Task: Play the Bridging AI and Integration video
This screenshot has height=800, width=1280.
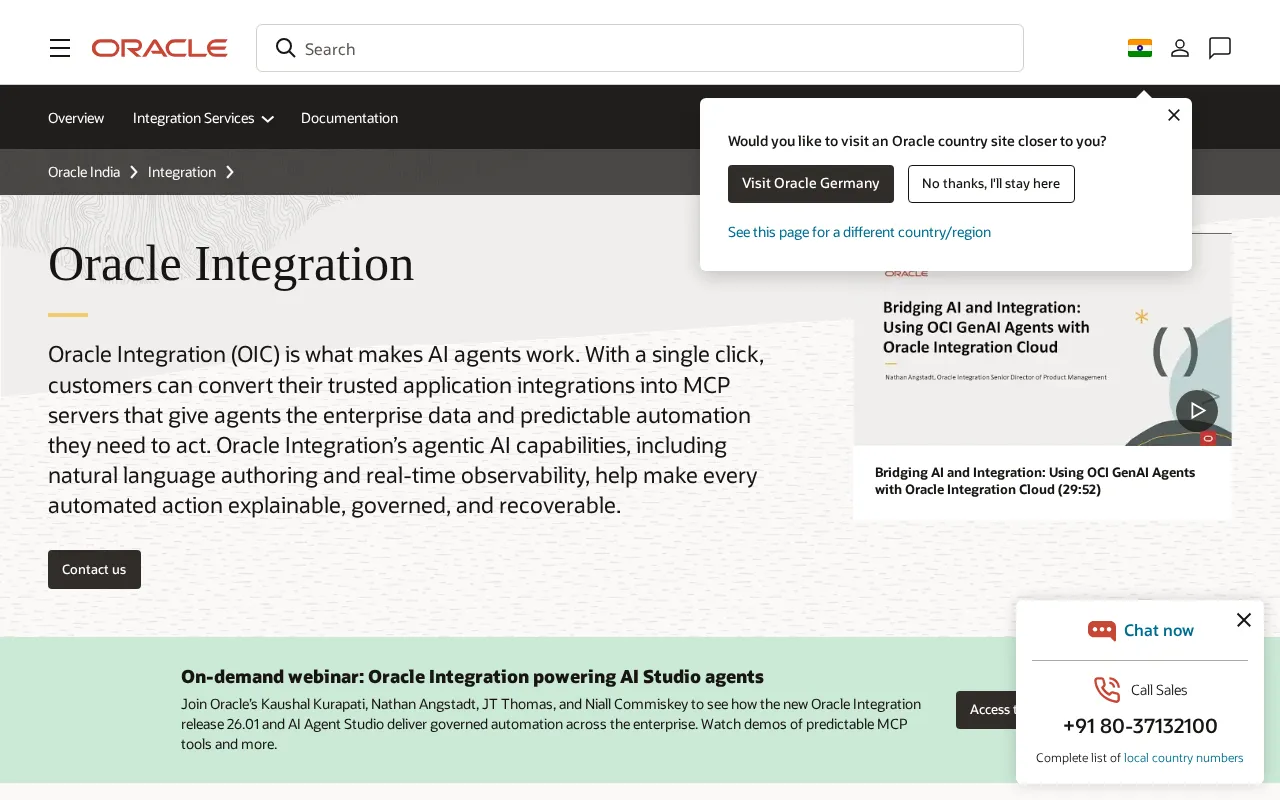Action: (x=1197, y=411)
